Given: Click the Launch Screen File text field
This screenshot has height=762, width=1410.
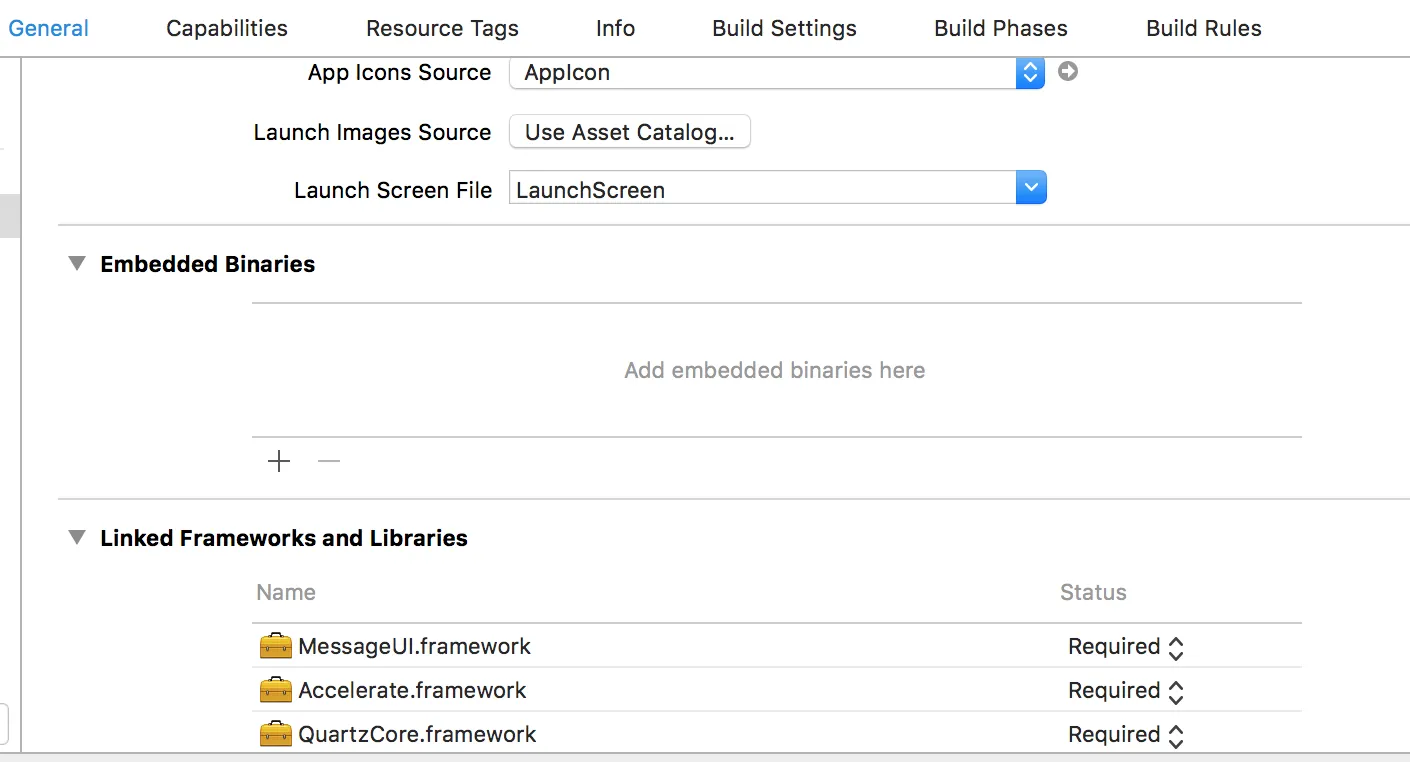Looking at the screenshot, I should pyautogui.click(x=762, y=189).
